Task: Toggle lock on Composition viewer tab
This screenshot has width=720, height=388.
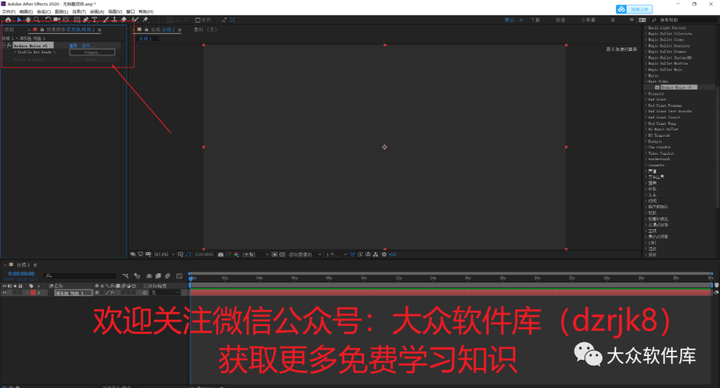Action: point(146,29)
